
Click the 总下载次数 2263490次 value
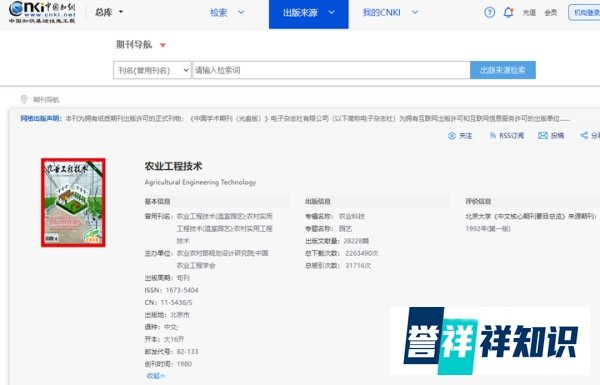click(362, 253)
